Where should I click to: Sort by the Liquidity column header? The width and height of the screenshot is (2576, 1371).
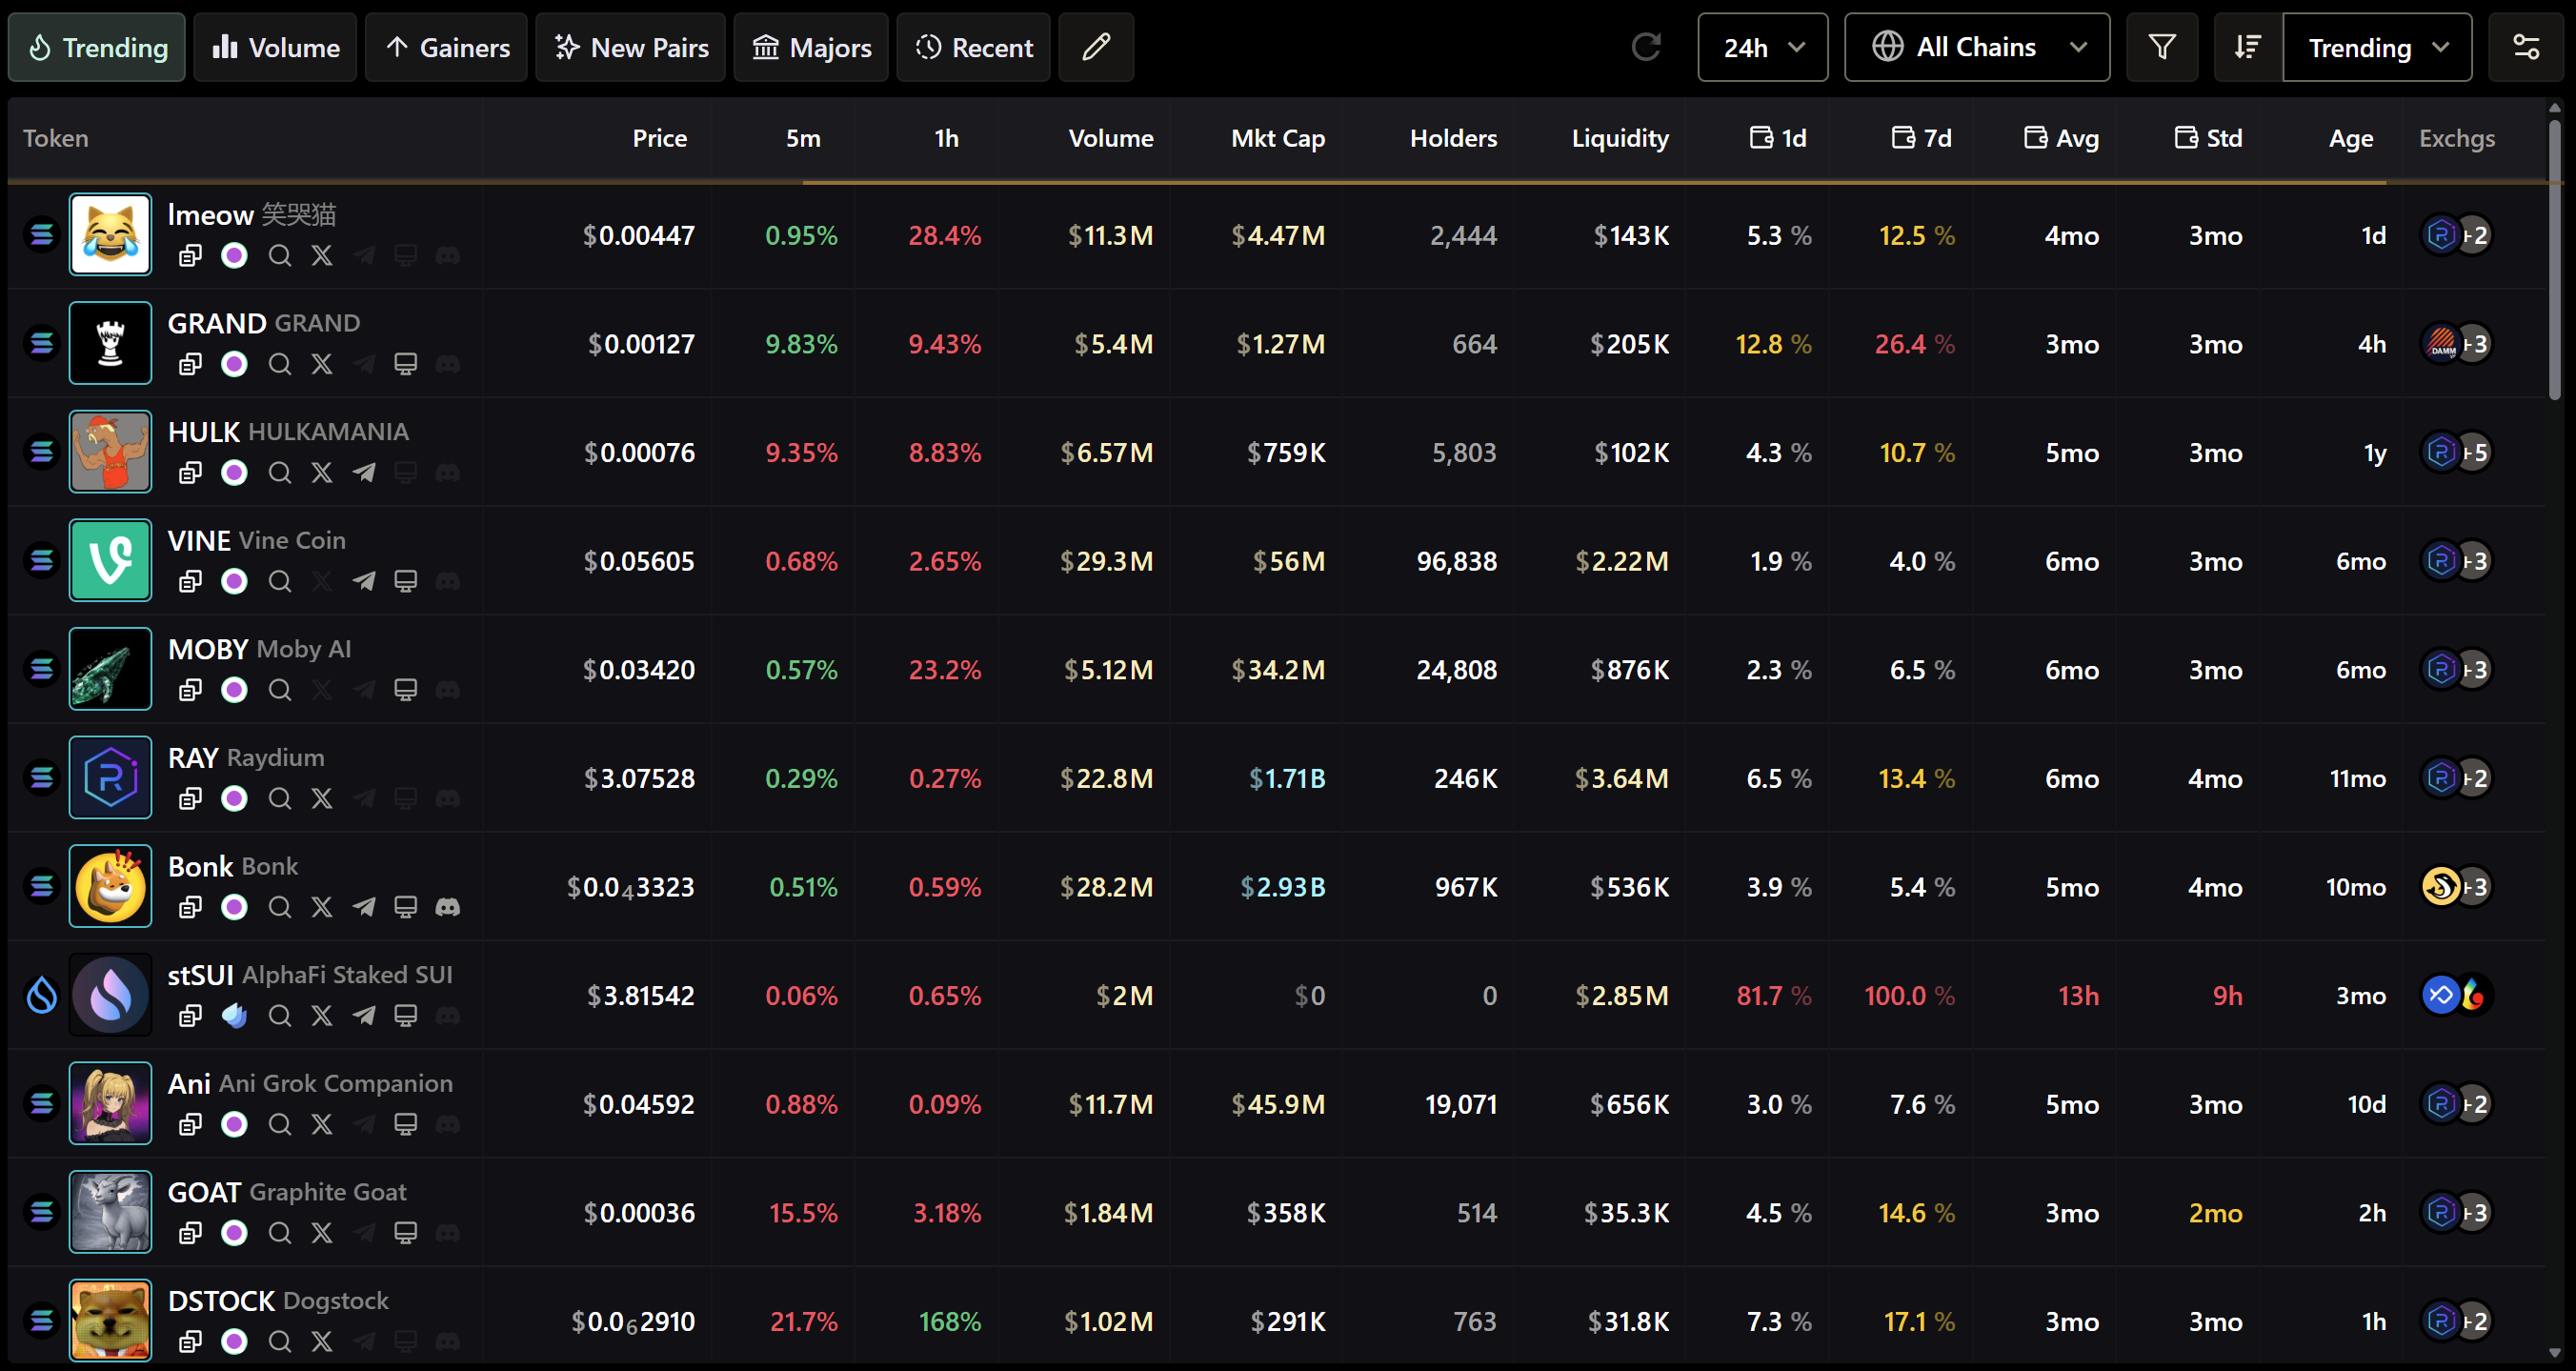click(x=1620, y=138)
